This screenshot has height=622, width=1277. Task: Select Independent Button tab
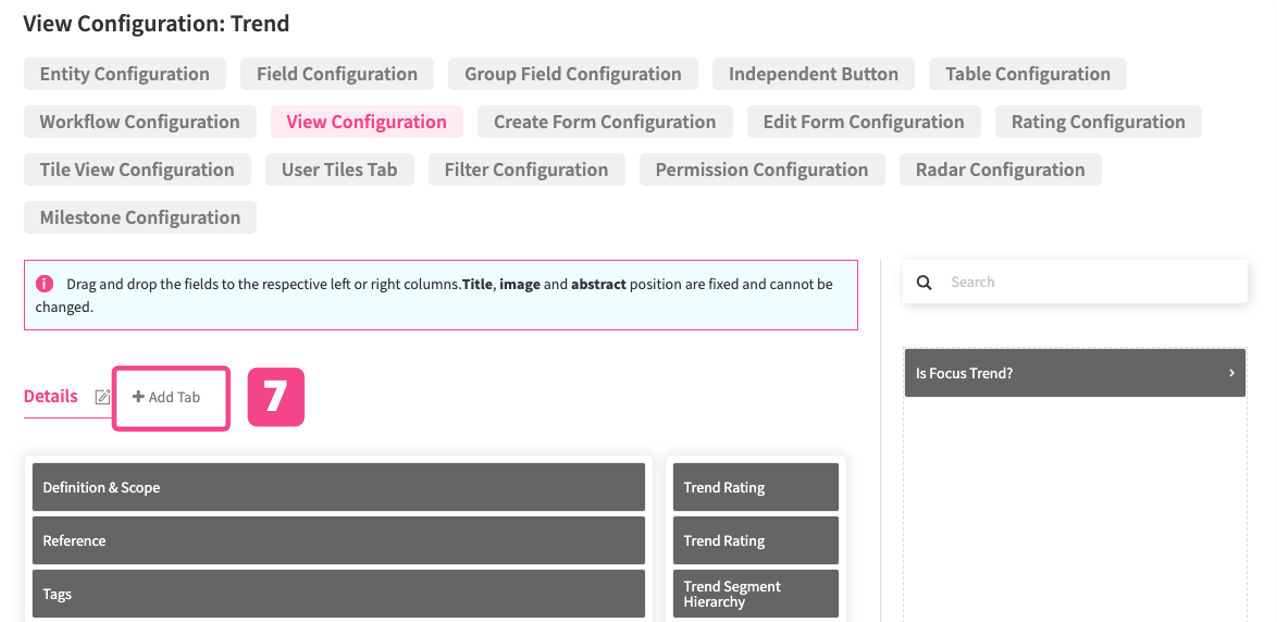(813, 74)
